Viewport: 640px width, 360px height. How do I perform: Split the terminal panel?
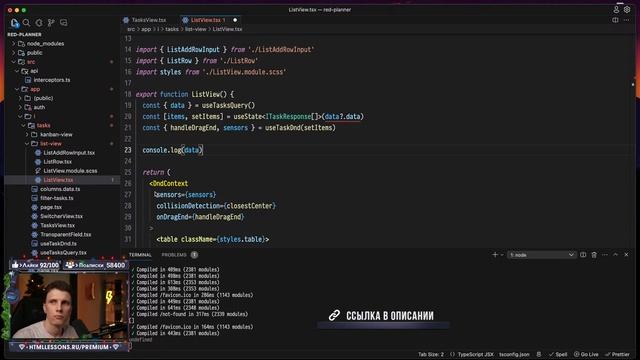coord(583,255)
